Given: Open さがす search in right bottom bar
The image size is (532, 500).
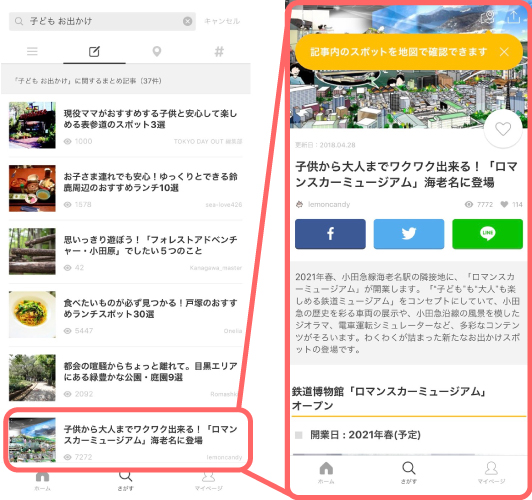Looking at the screenshot, I should [408, 473].
